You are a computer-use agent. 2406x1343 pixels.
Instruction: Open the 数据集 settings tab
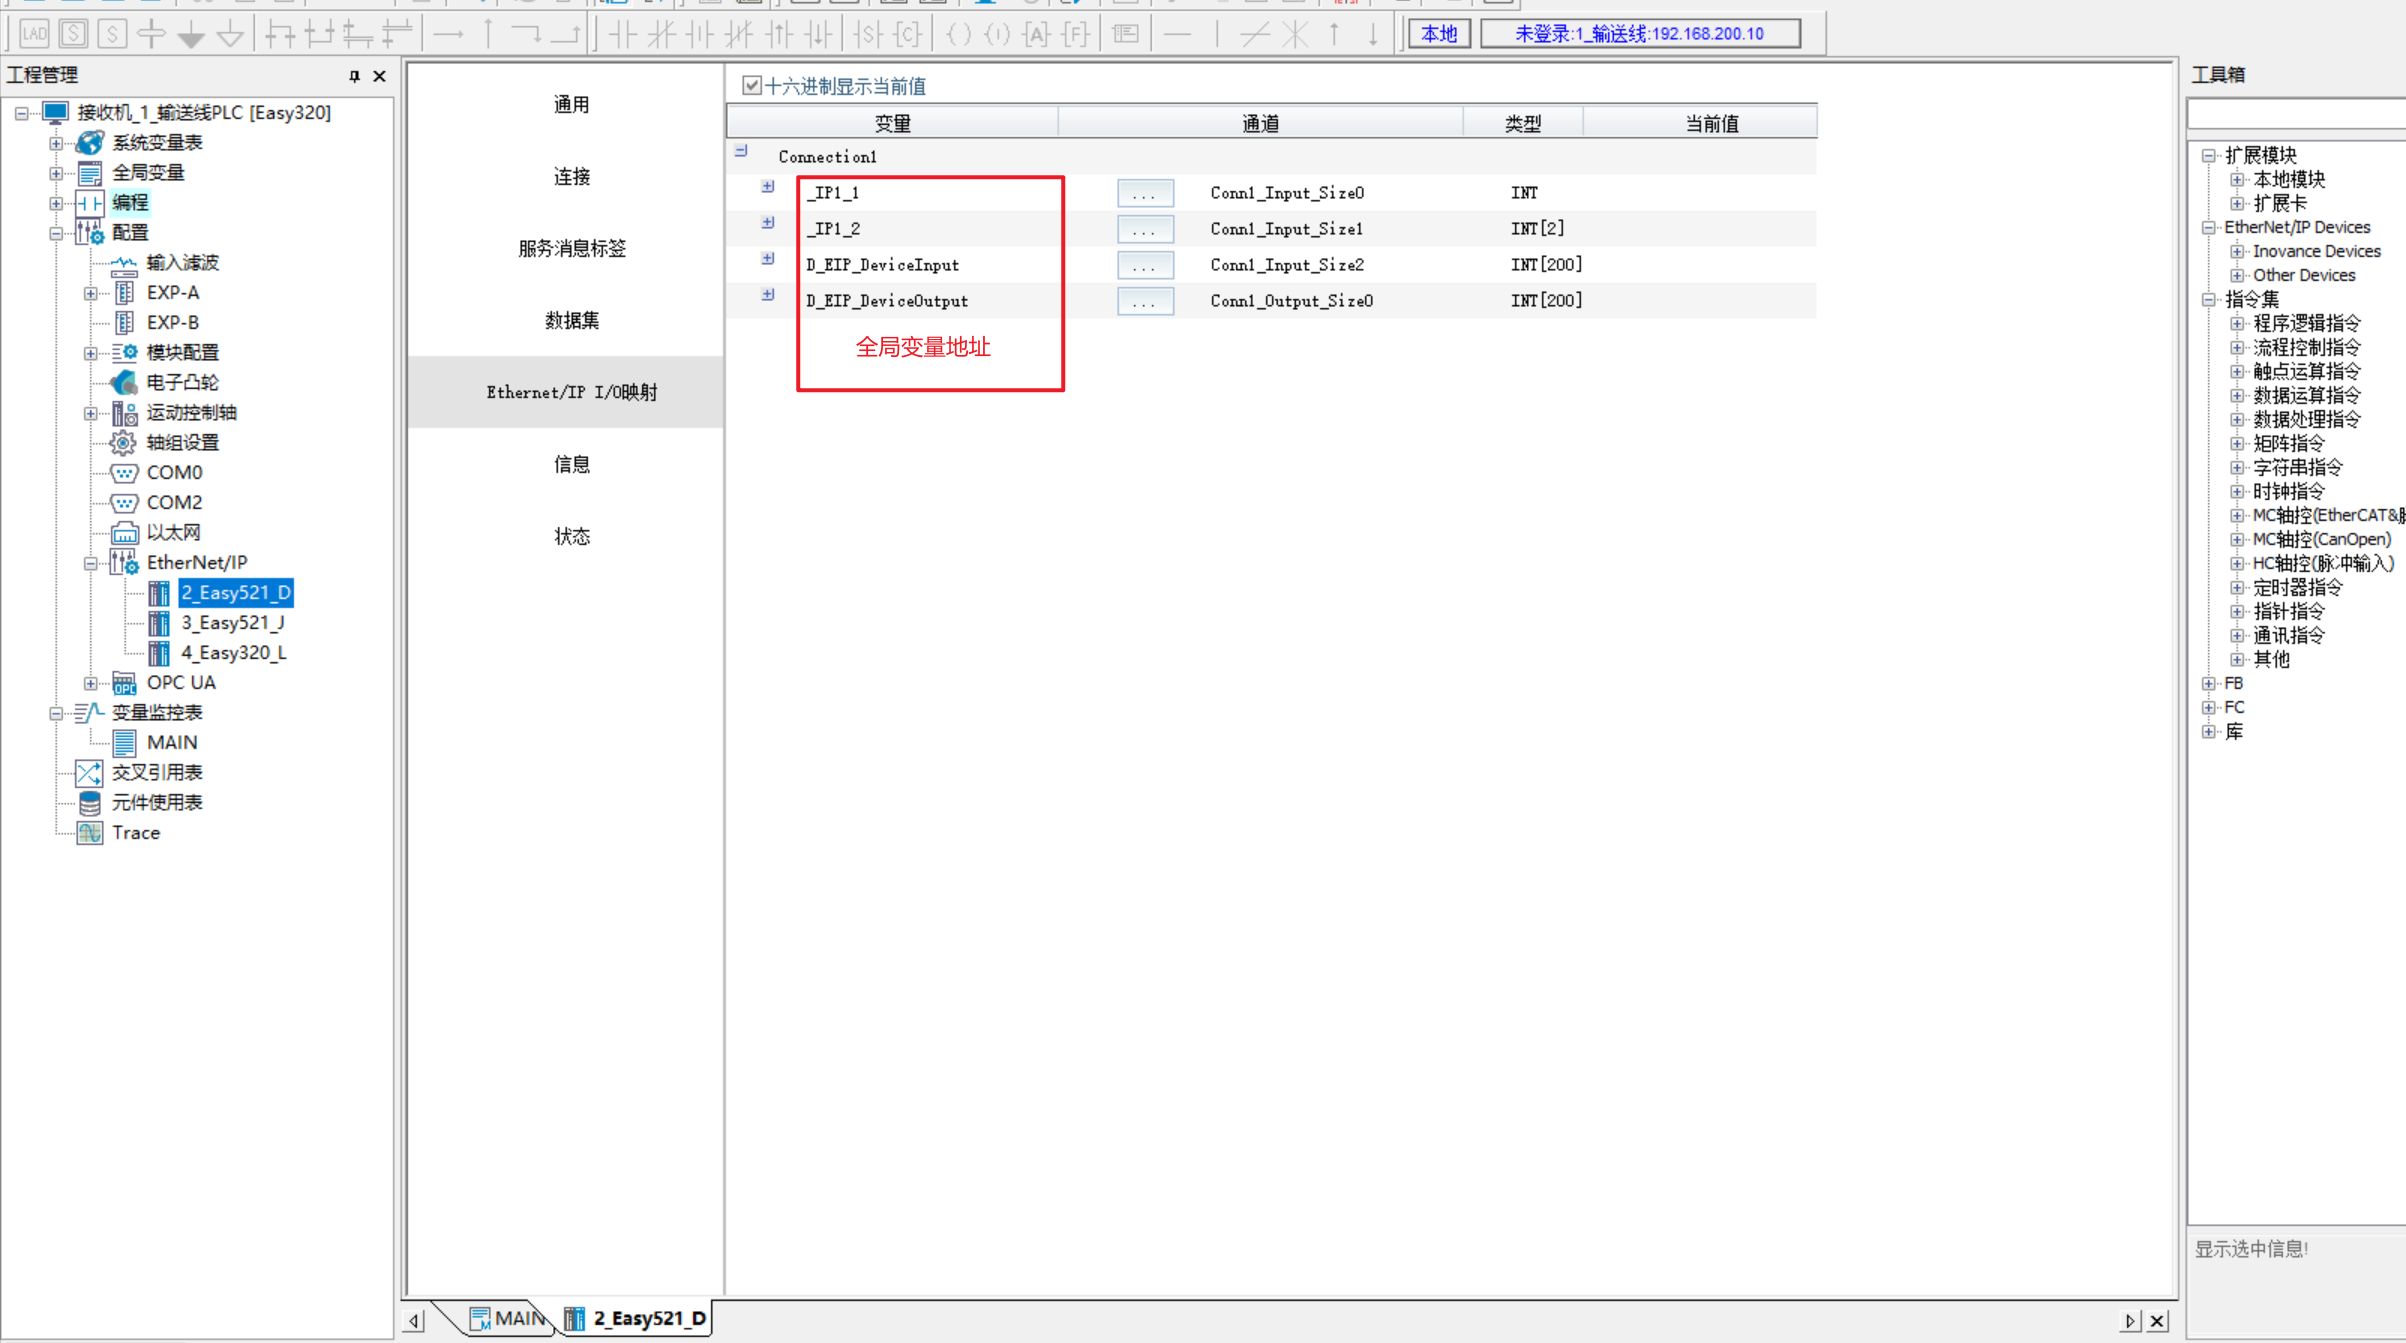[x=571, y=321]
